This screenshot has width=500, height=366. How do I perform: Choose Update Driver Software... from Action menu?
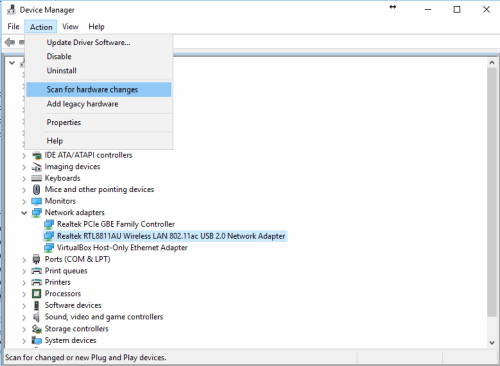coord(99,42)
